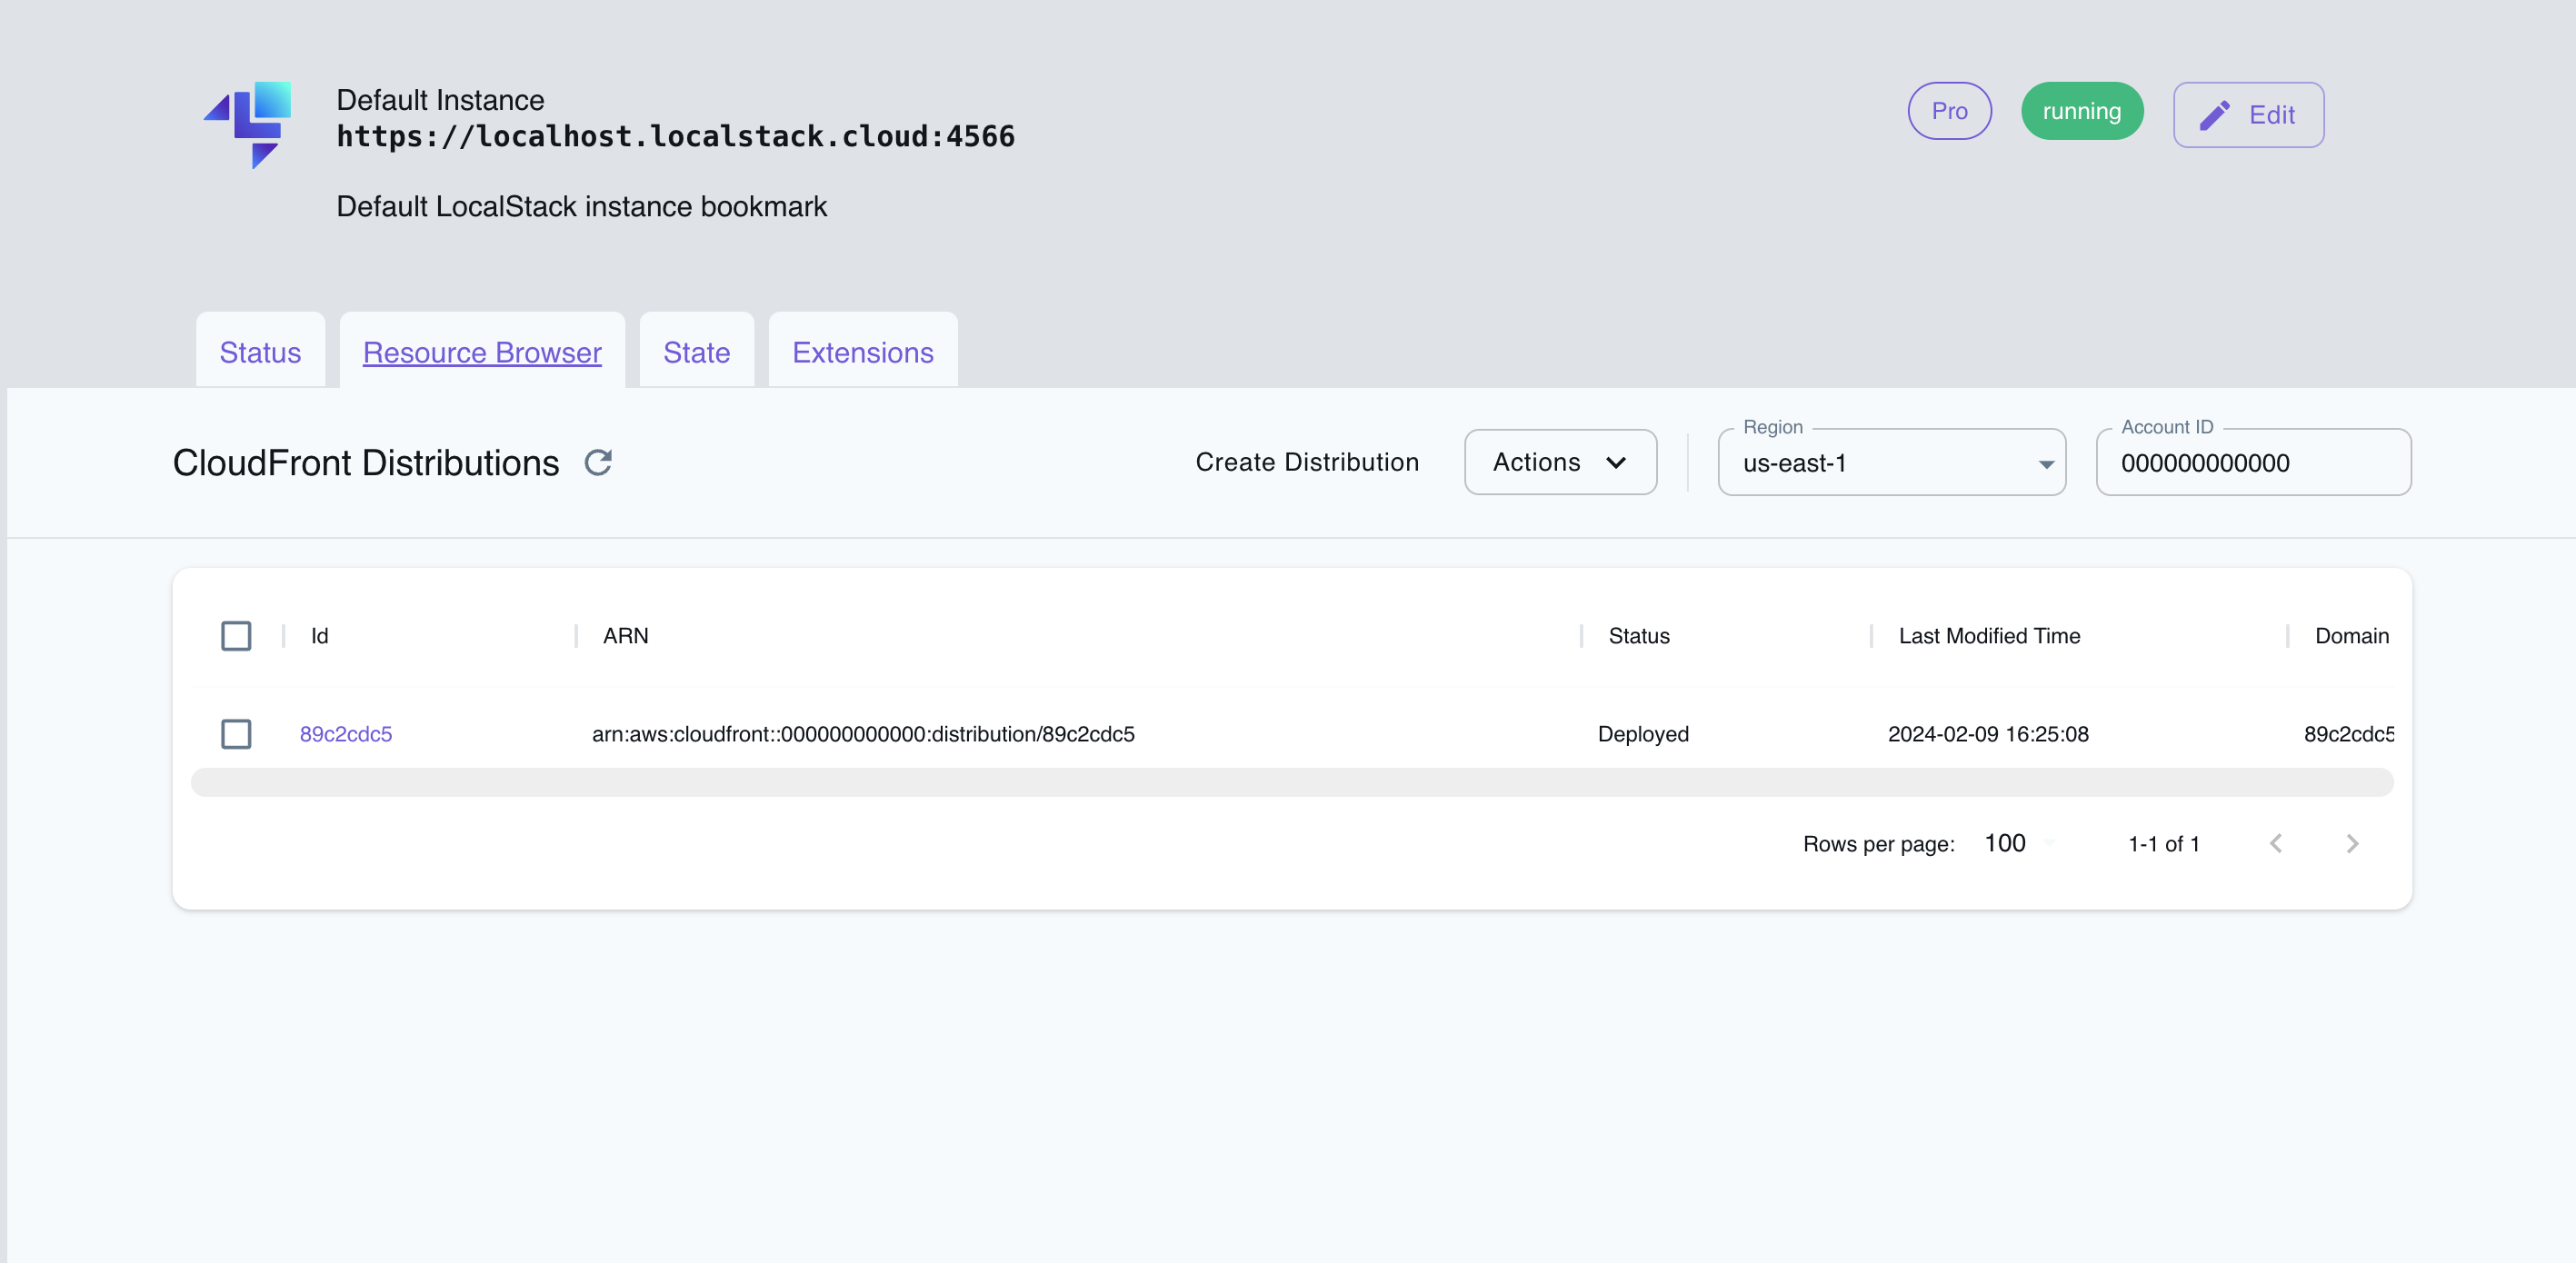Open the Region selector showing us-east-1
Viewport: 2576px width, 1263px height.
pos(1890,462)
